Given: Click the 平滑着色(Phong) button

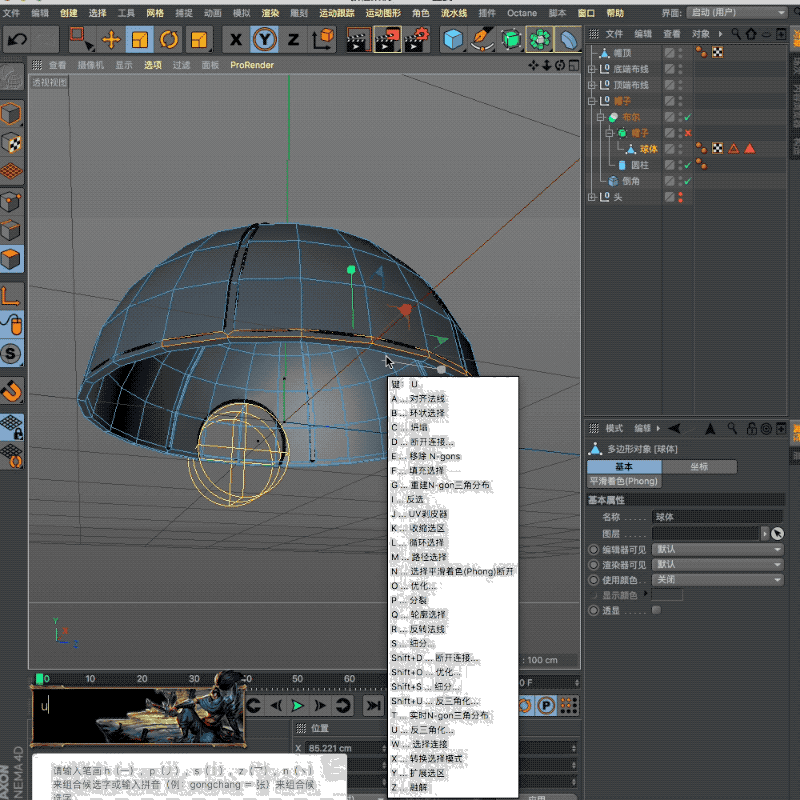Looking at the screenshot, I should click(623, 481).
